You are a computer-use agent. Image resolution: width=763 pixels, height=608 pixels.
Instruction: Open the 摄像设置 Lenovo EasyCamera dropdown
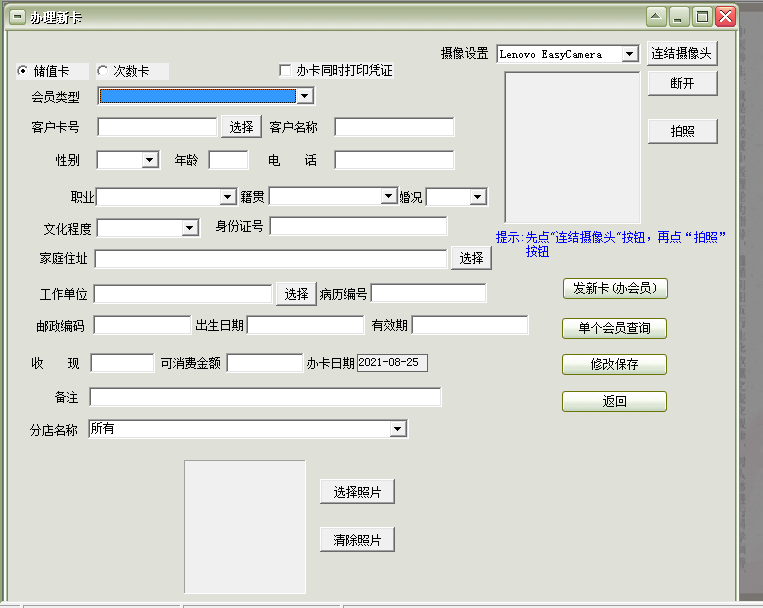630,54
